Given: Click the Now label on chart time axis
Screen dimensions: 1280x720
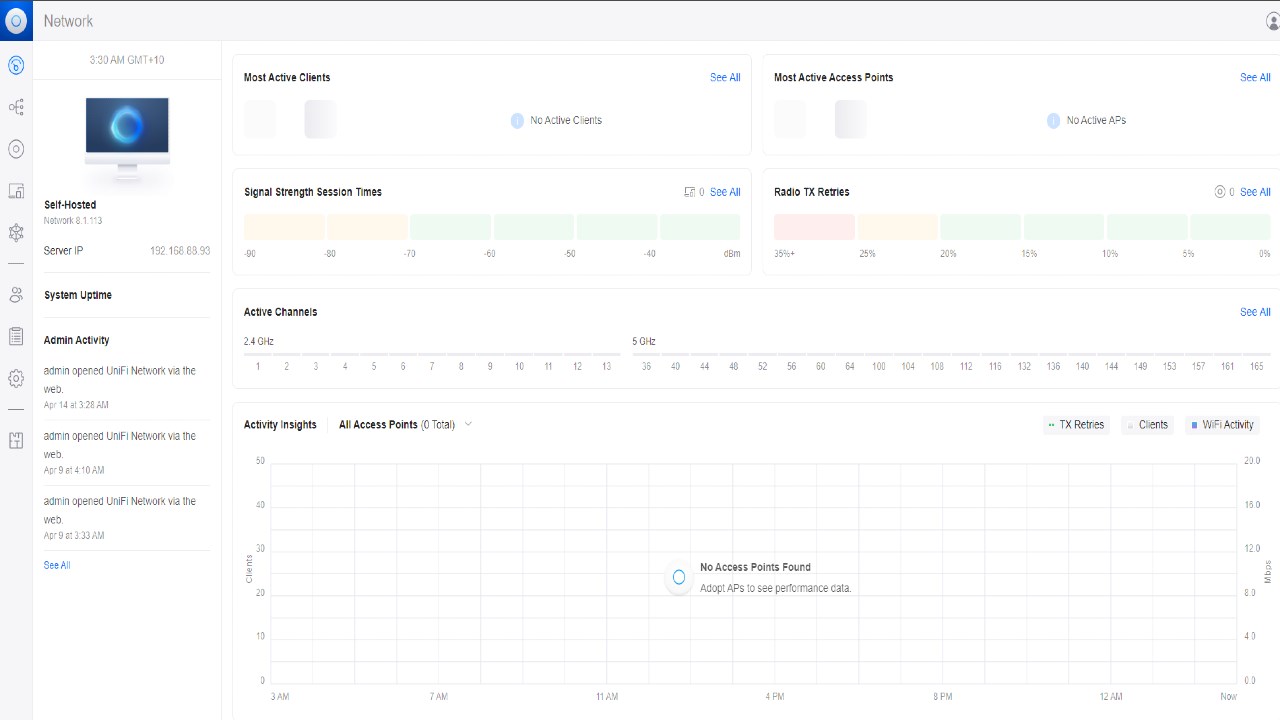Looking at the screenshot, I should [1228, 696].
